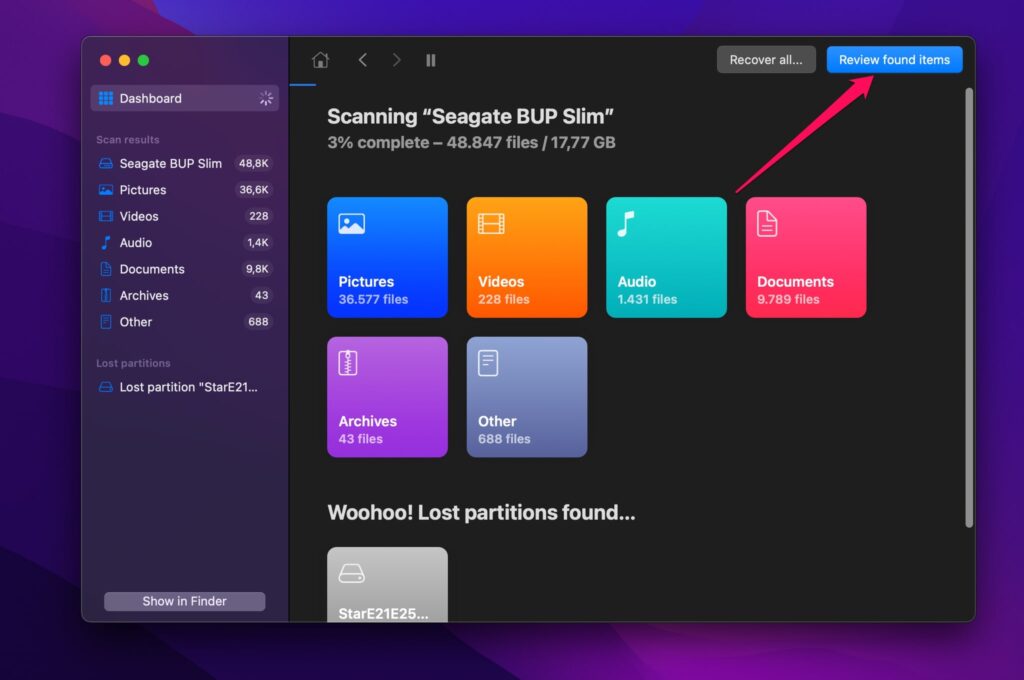Click Woohoo! Lost partitions found heading

coord(481,513)
